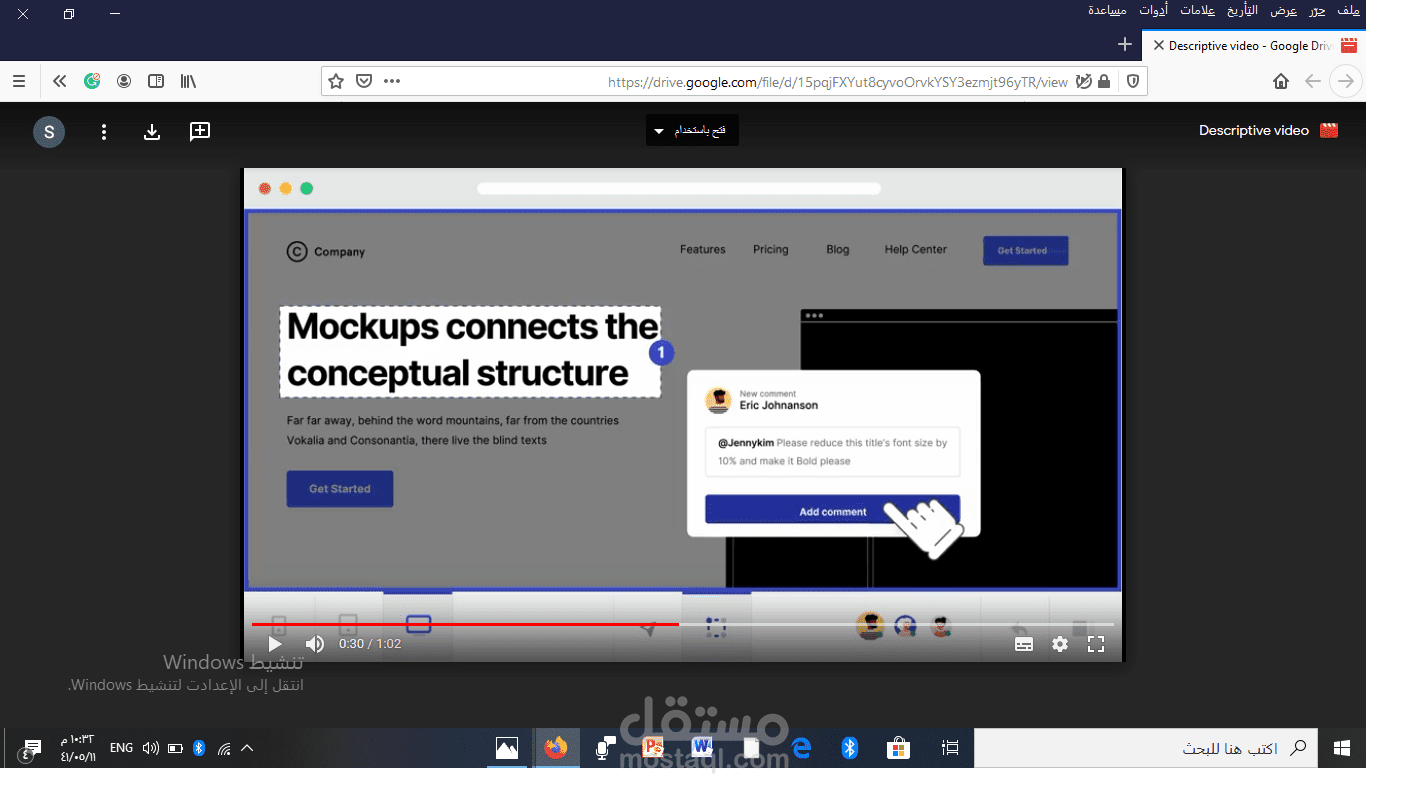Screen dimensions: 1410x790
Task: Open the tracking protection shield panel
Action: (x=1133, y=81)
